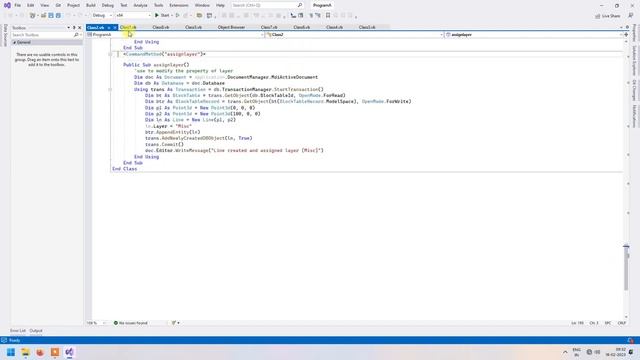
Task: Click the Windows Start button
Action: (11, 352)
